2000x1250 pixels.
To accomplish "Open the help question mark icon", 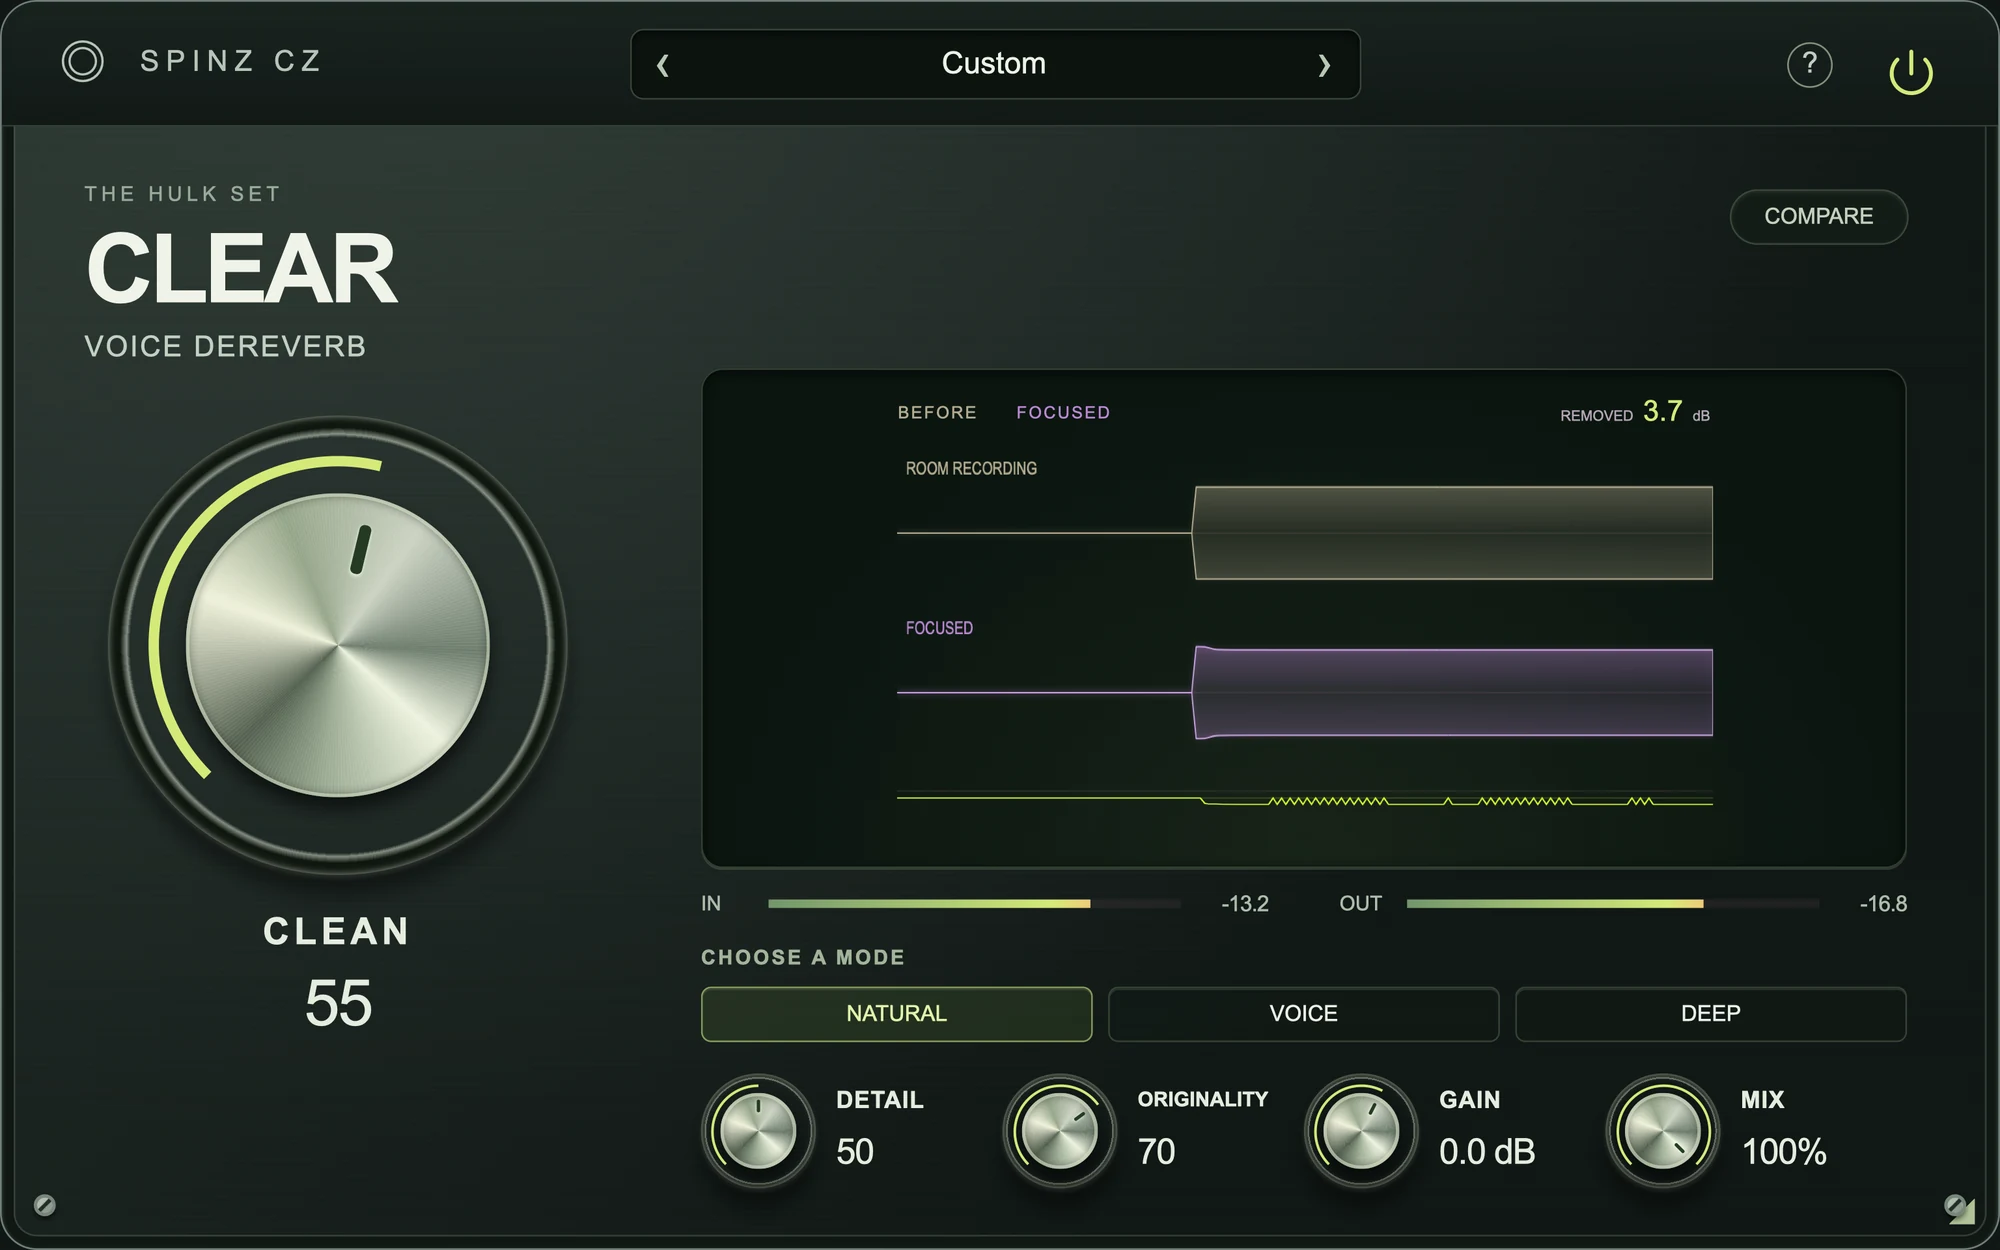I will [1809, 65].
